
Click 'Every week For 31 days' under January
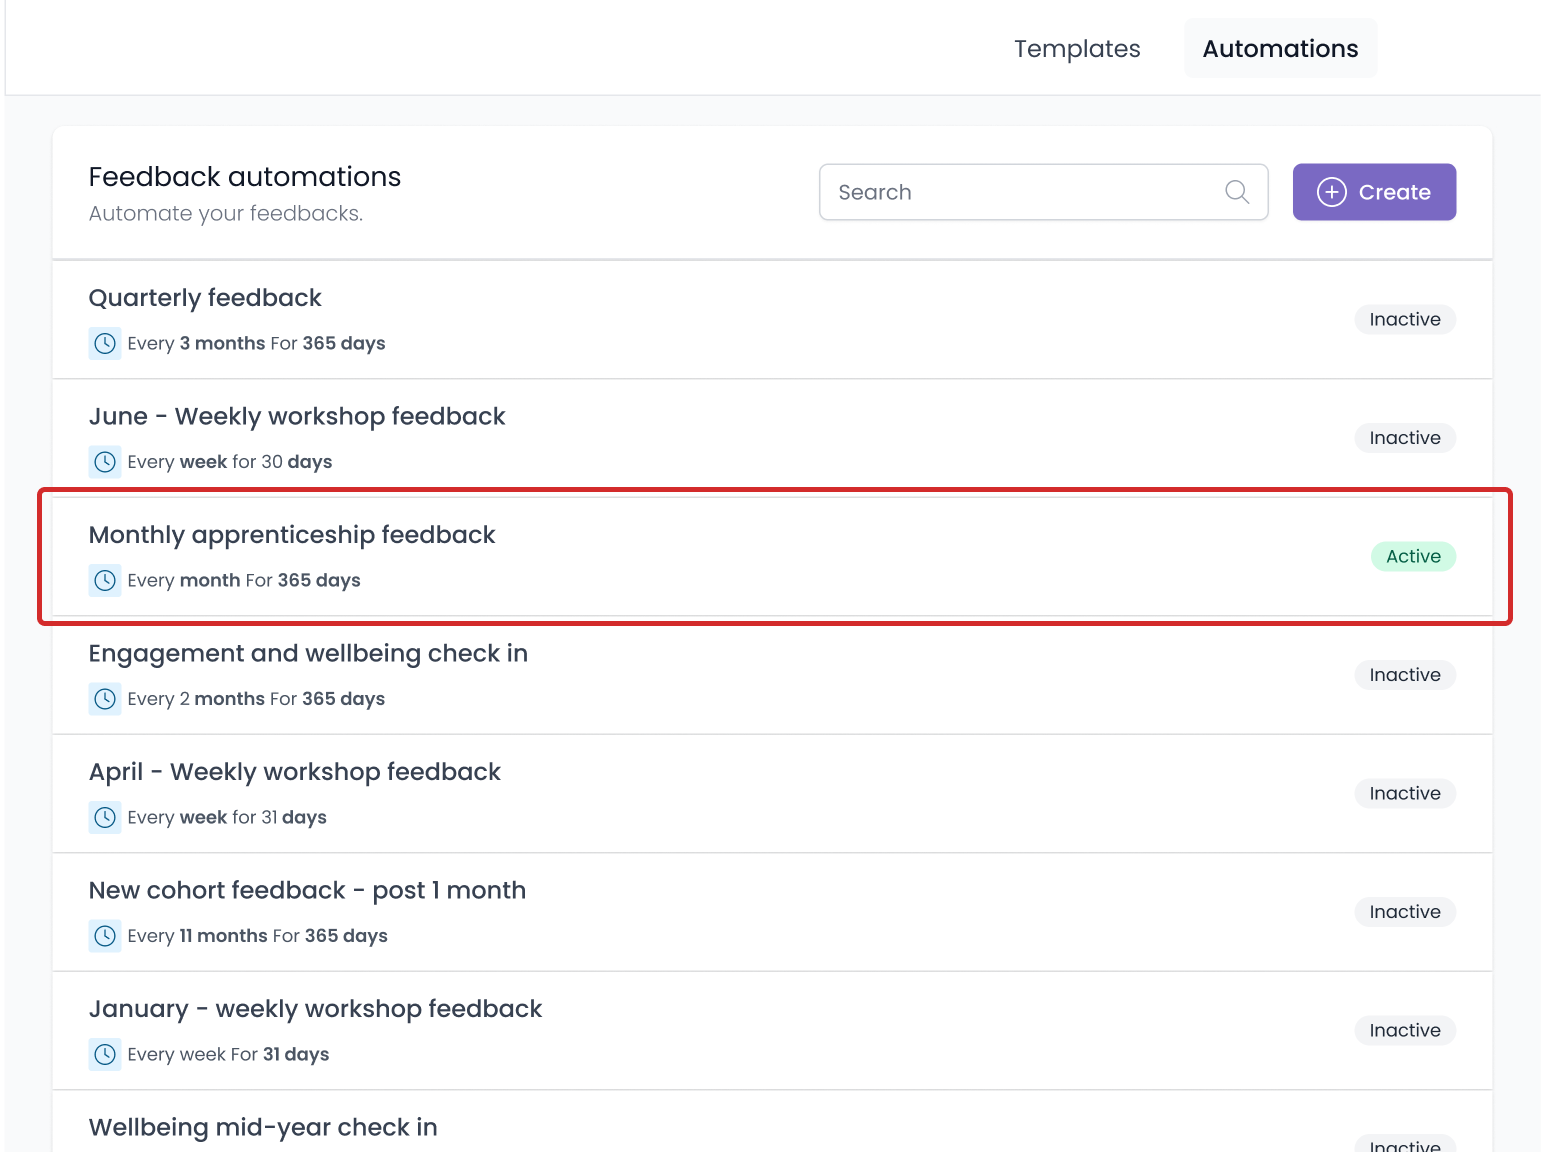click(x=228, y=1054)
